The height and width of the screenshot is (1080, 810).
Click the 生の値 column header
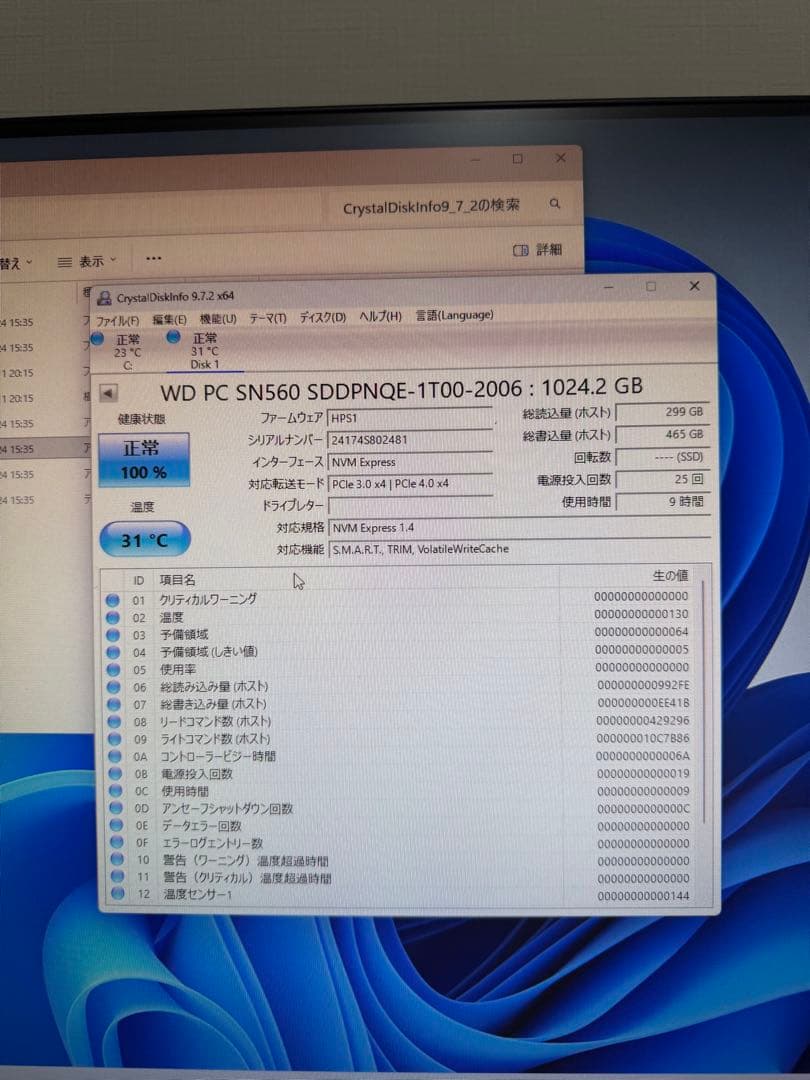click(669, 575)
